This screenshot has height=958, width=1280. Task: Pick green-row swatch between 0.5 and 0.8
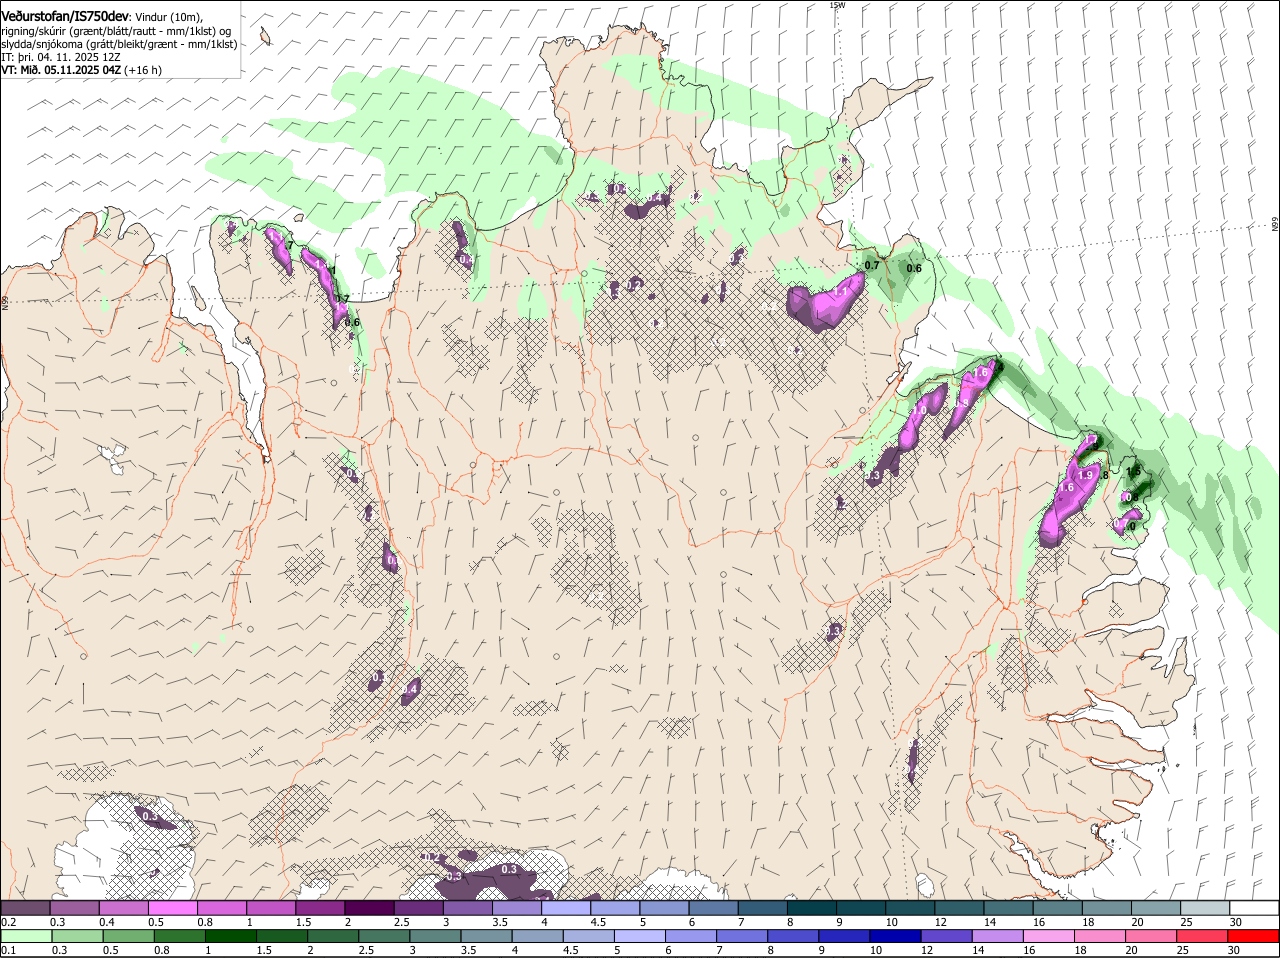(128, 937)
